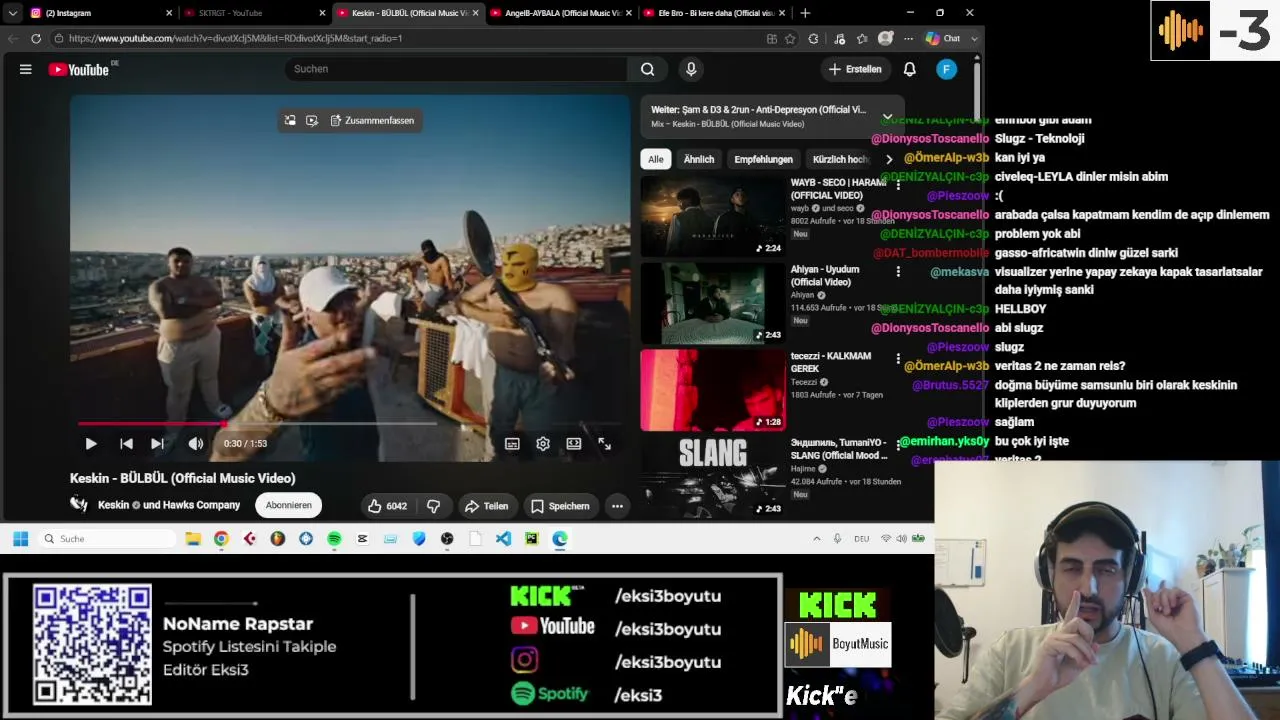Image resolution: width=1280 pixels, height=720 pixels.
Task: Toggle subtitles in the video player
Action: click(512, 444)
